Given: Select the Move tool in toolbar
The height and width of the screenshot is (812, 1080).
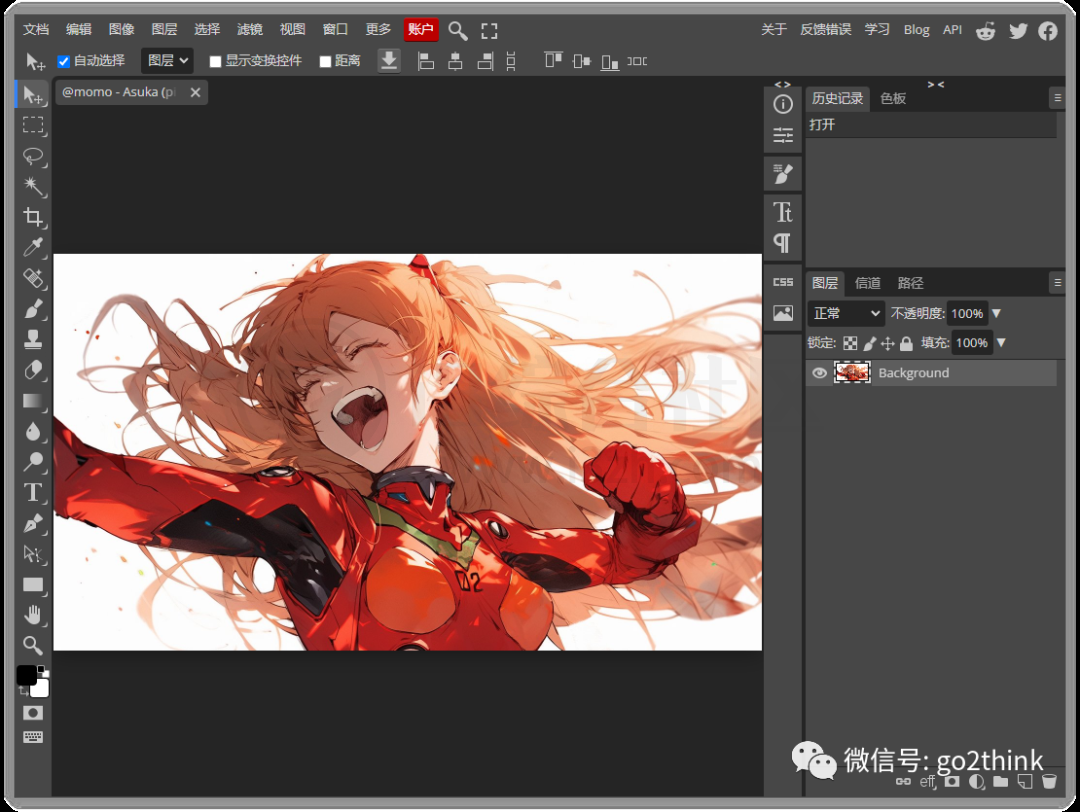Looking at the screenshot, I should click(x=32, y=94).
